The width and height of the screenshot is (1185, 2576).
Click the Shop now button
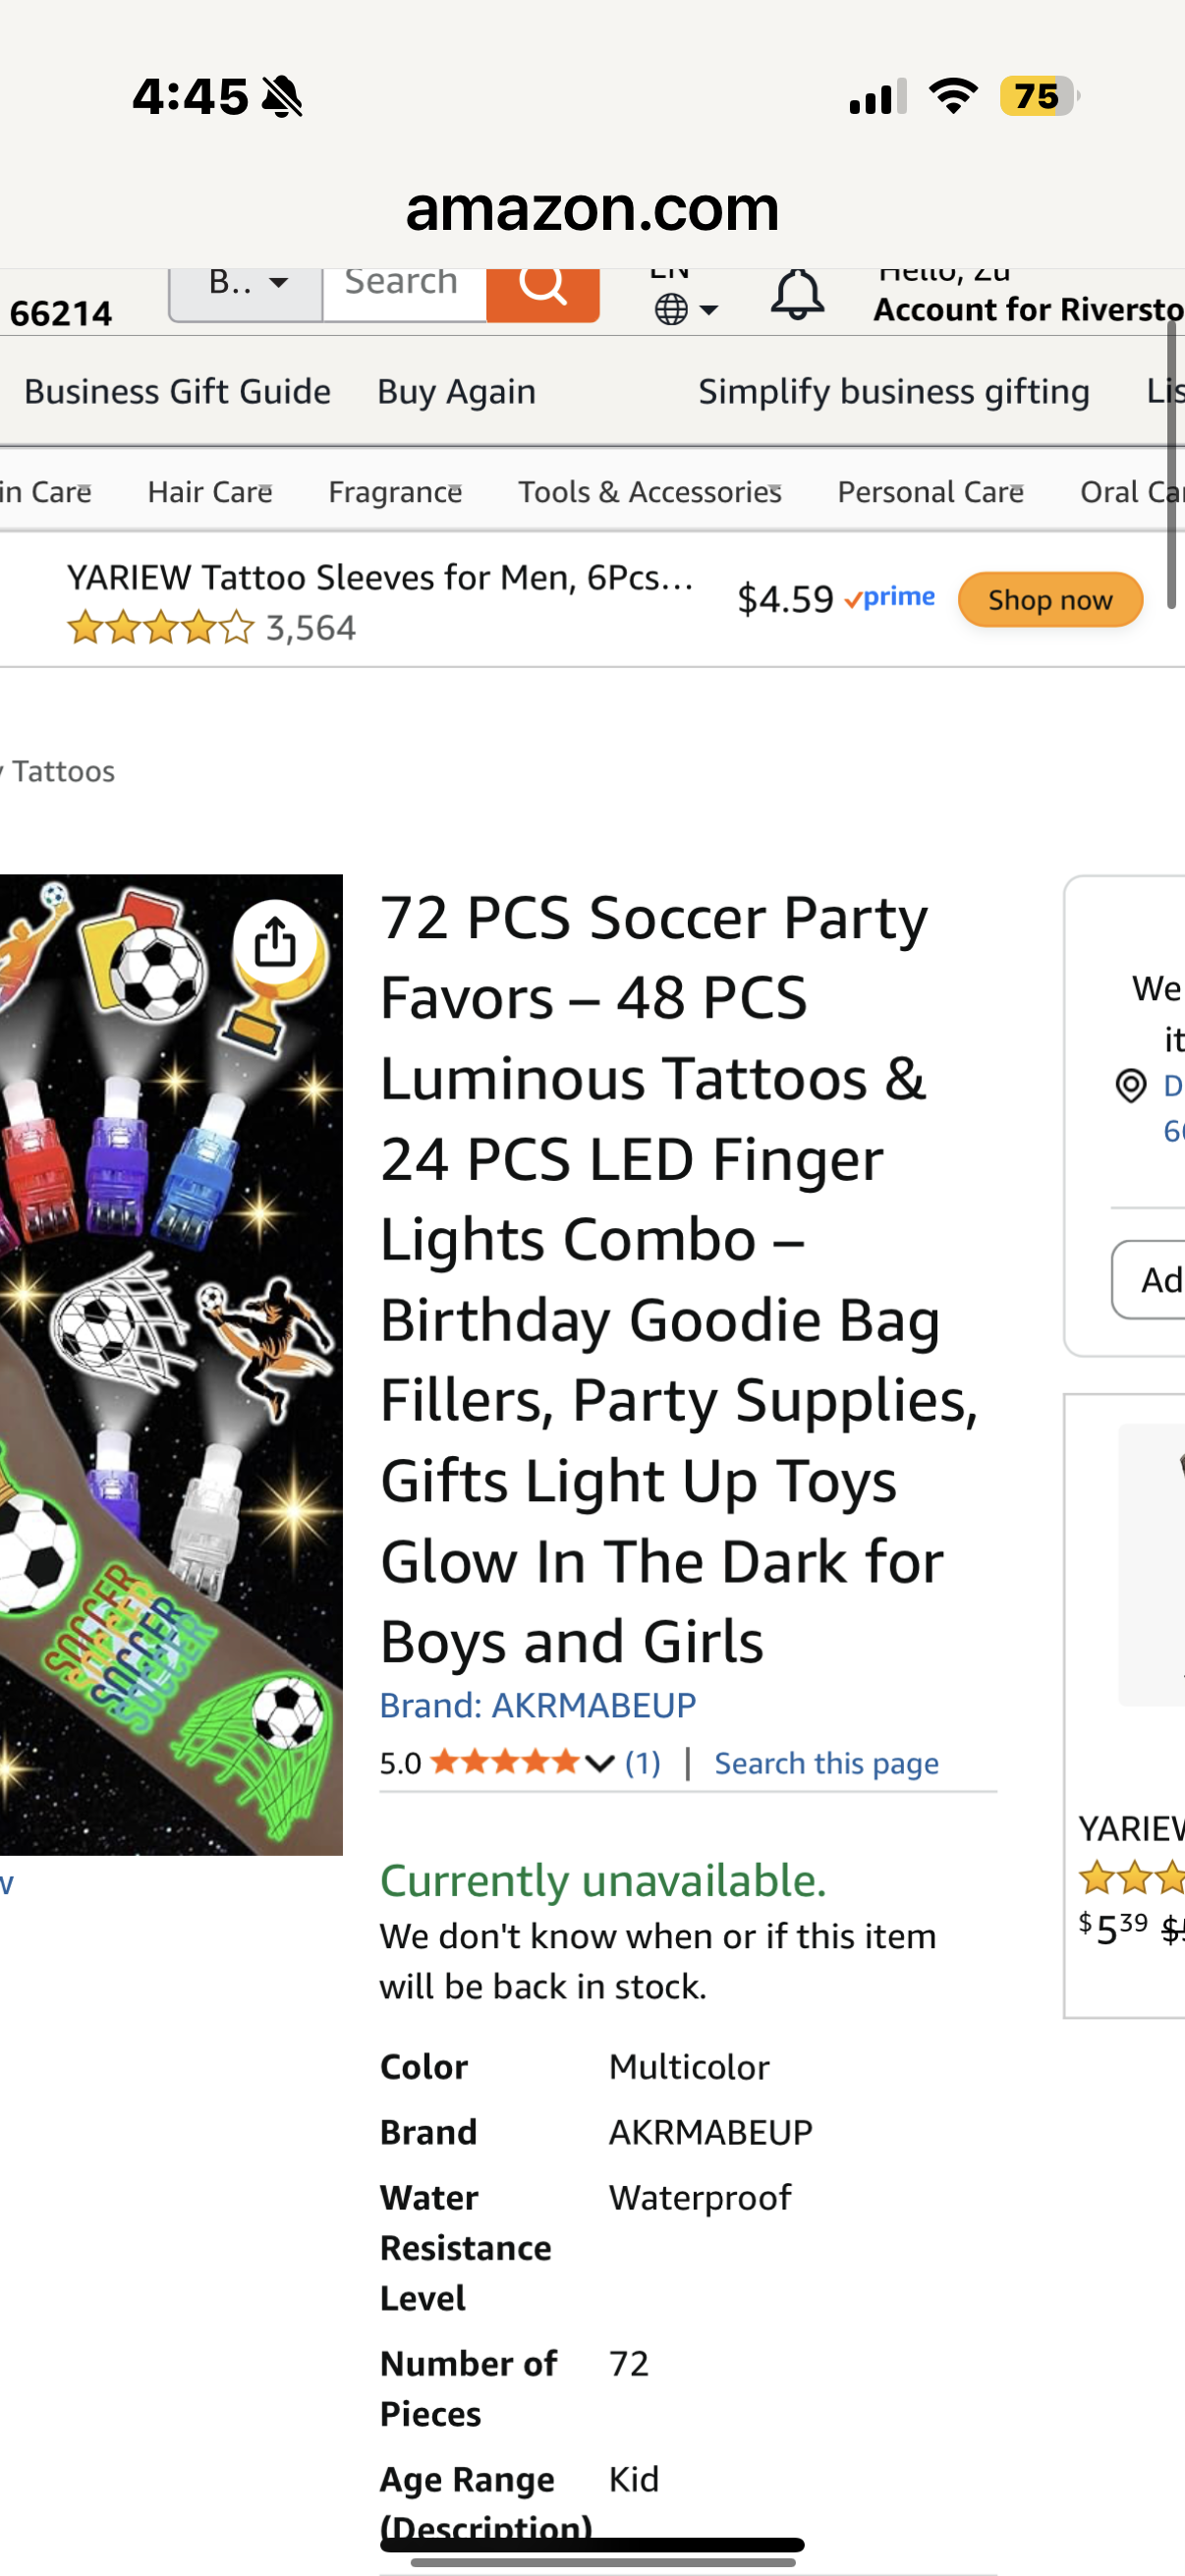pos(1049,599)
